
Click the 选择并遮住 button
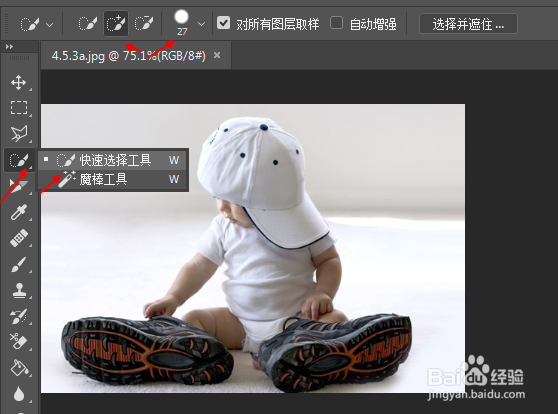point(468,24)
